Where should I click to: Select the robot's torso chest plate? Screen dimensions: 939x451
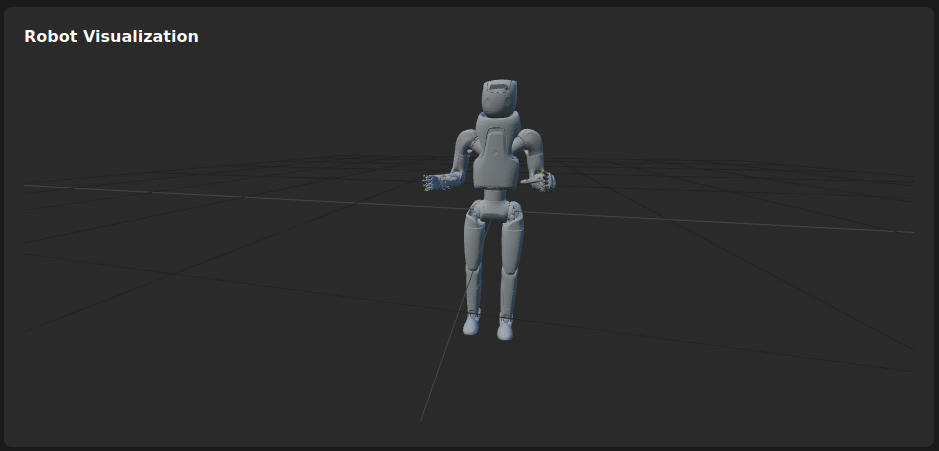[x=496, y=158]
